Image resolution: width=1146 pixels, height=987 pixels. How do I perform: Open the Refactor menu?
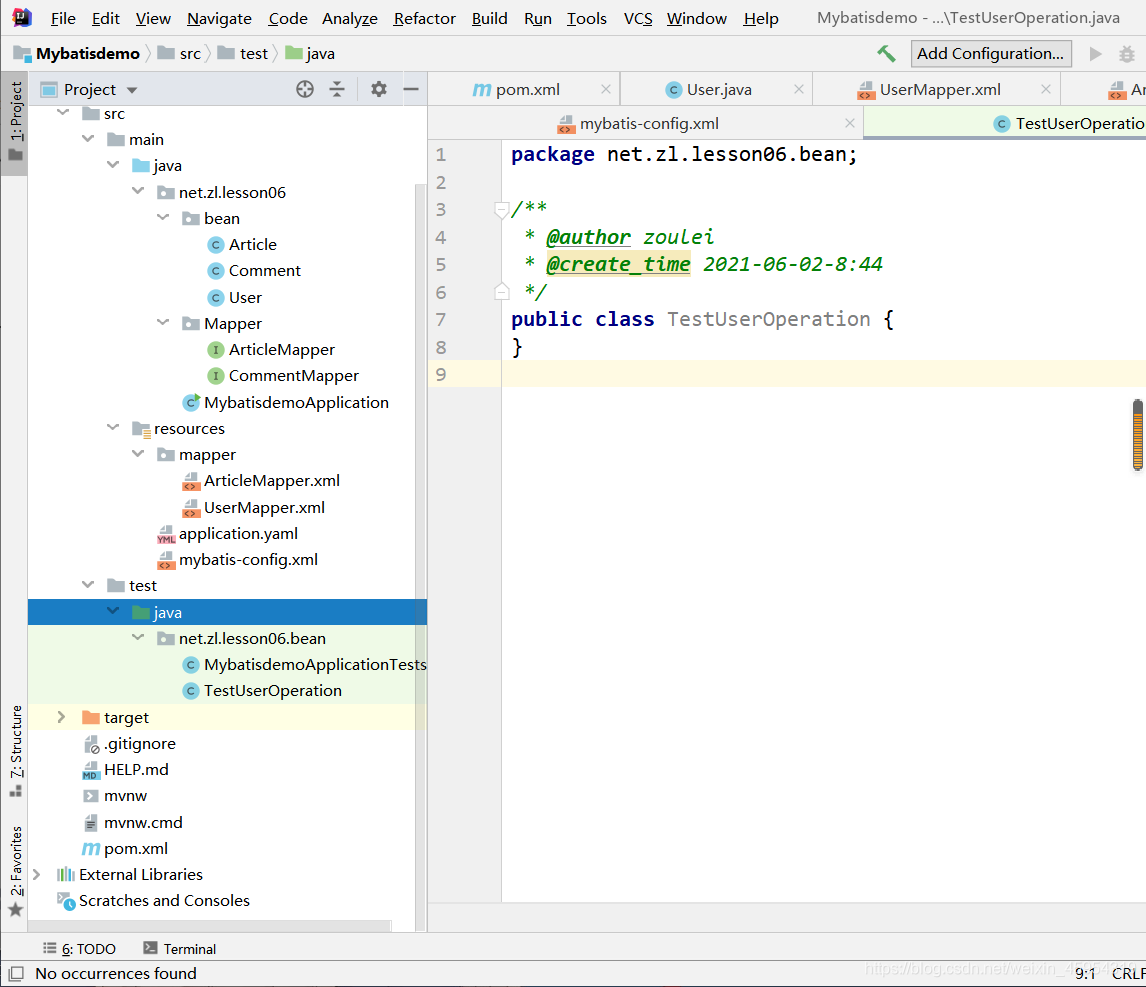click(x=424, y=18)
